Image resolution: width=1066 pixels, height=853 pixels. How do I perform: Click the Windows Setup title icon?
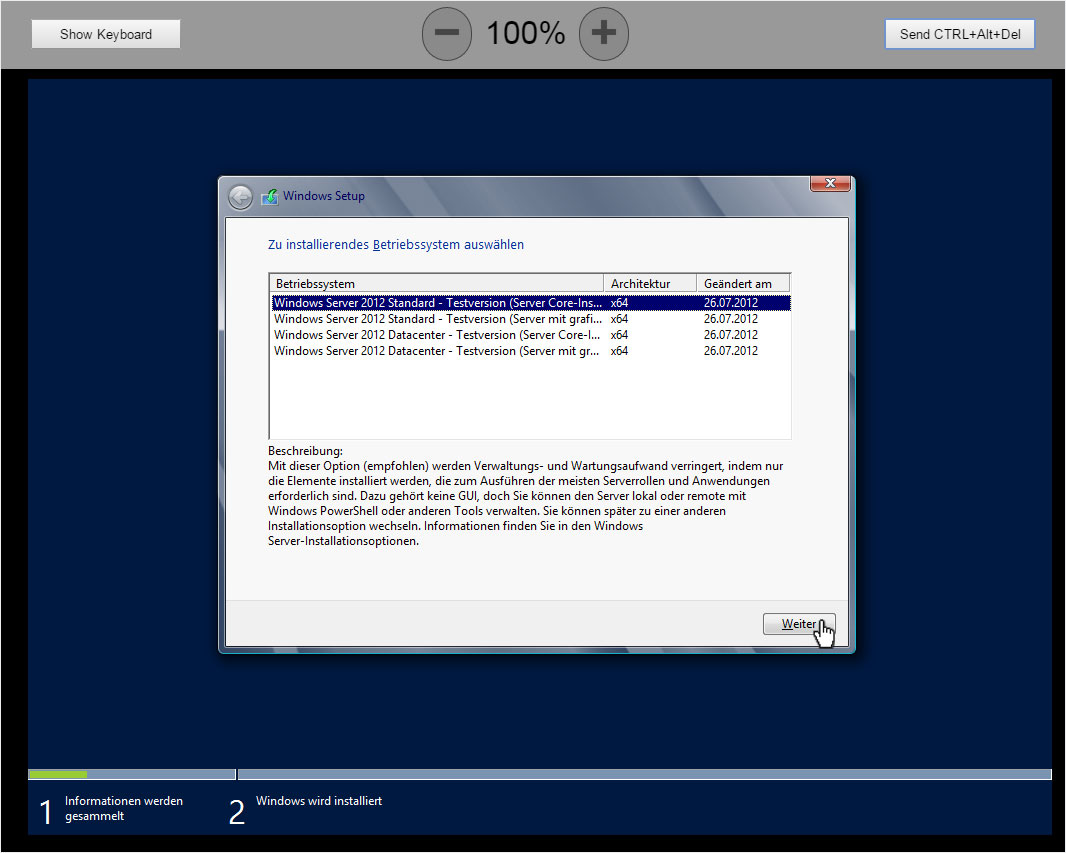269,196
